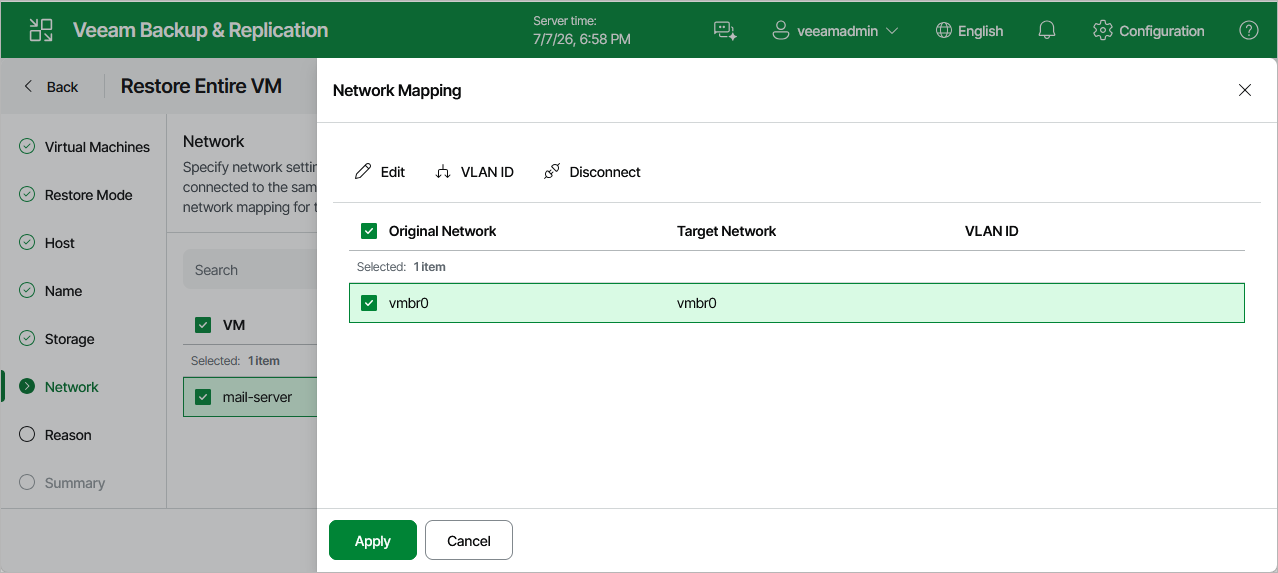Select the vmbr0 original network cell
The image size is (1278, 573).
click(x=408, y=303)
